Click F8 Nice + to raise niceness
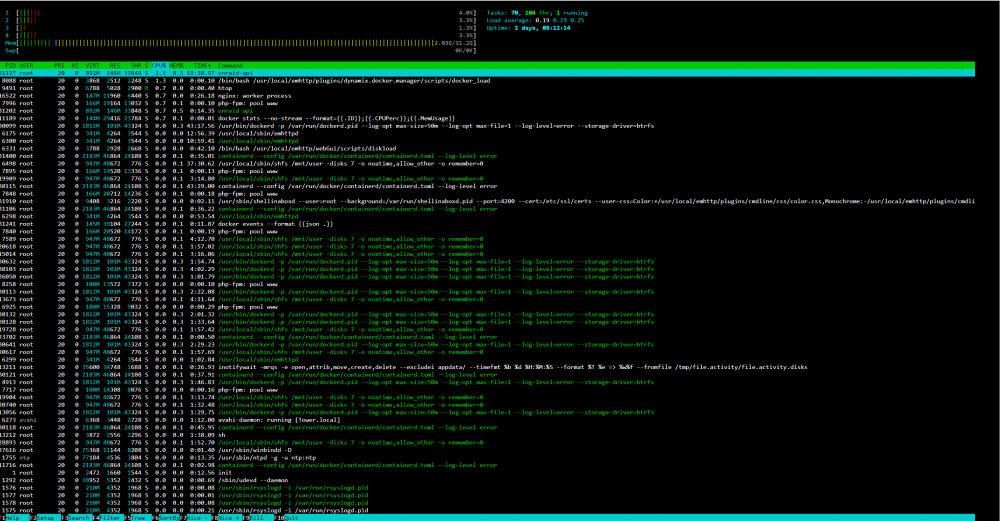Screen dimensions: 1000x521 (x=226, y=518)
